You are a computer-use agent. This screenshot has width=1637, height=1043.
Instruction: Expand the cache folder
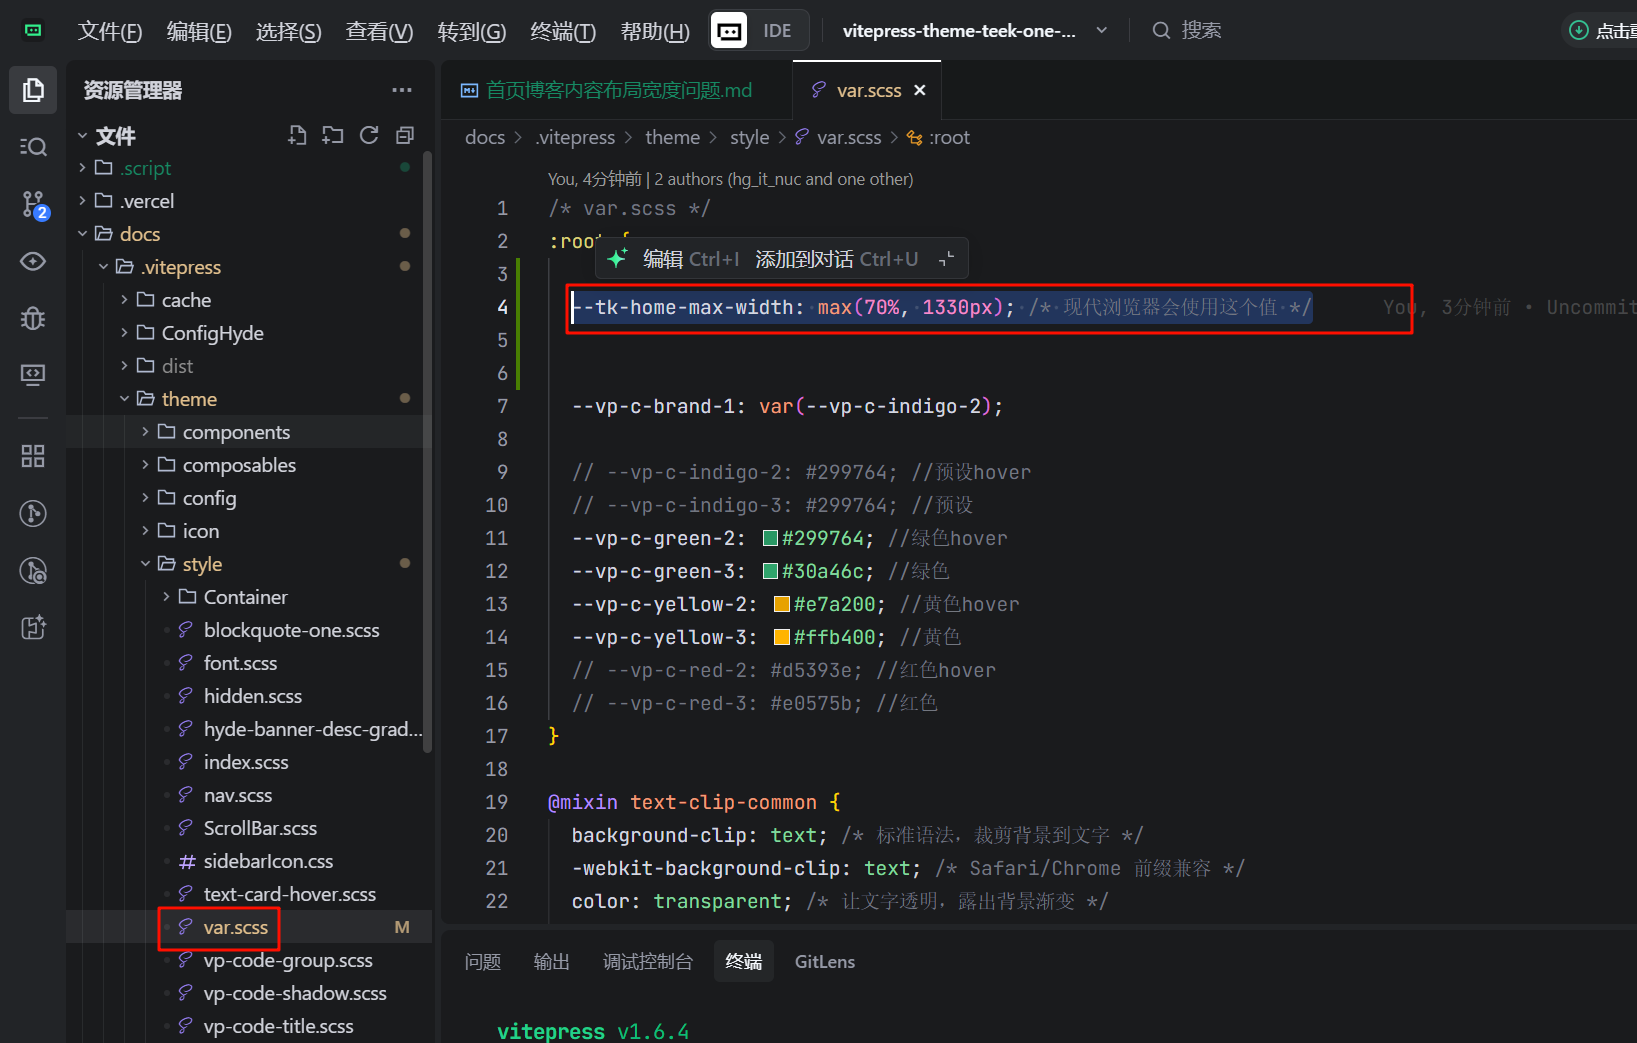coord(124,300)
